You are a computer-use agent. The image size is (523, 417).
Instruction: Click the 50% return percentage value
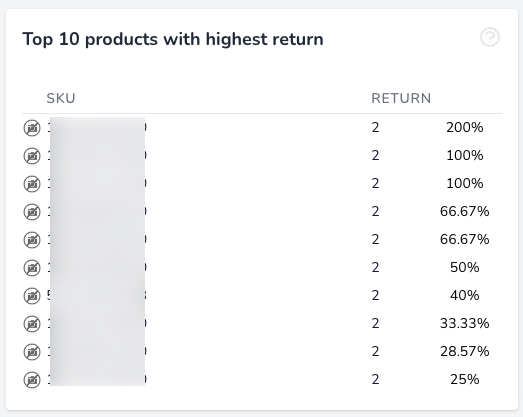pyautogui.click(x=465, y=268)
